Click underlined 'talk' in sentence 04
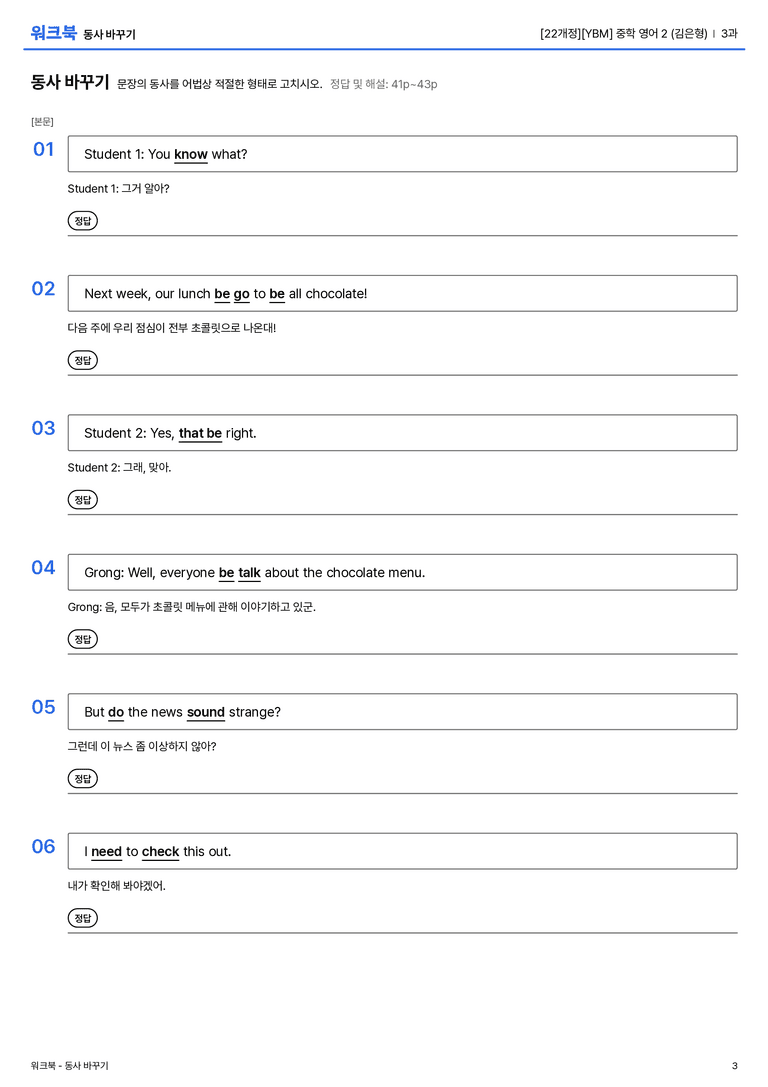Viewport: 768px width, 1087px height. (x=250, y=573)
